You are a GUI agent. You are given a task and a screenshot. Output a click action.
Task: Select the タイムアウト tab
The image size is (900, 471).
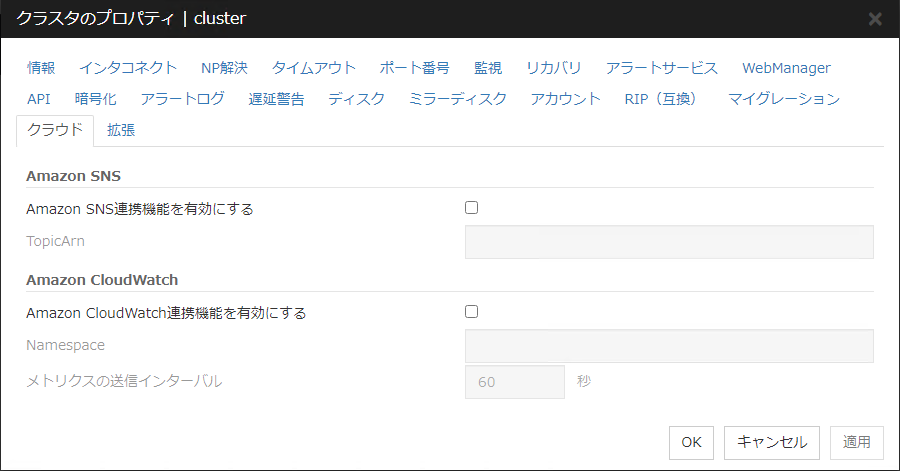pos(314,68)
